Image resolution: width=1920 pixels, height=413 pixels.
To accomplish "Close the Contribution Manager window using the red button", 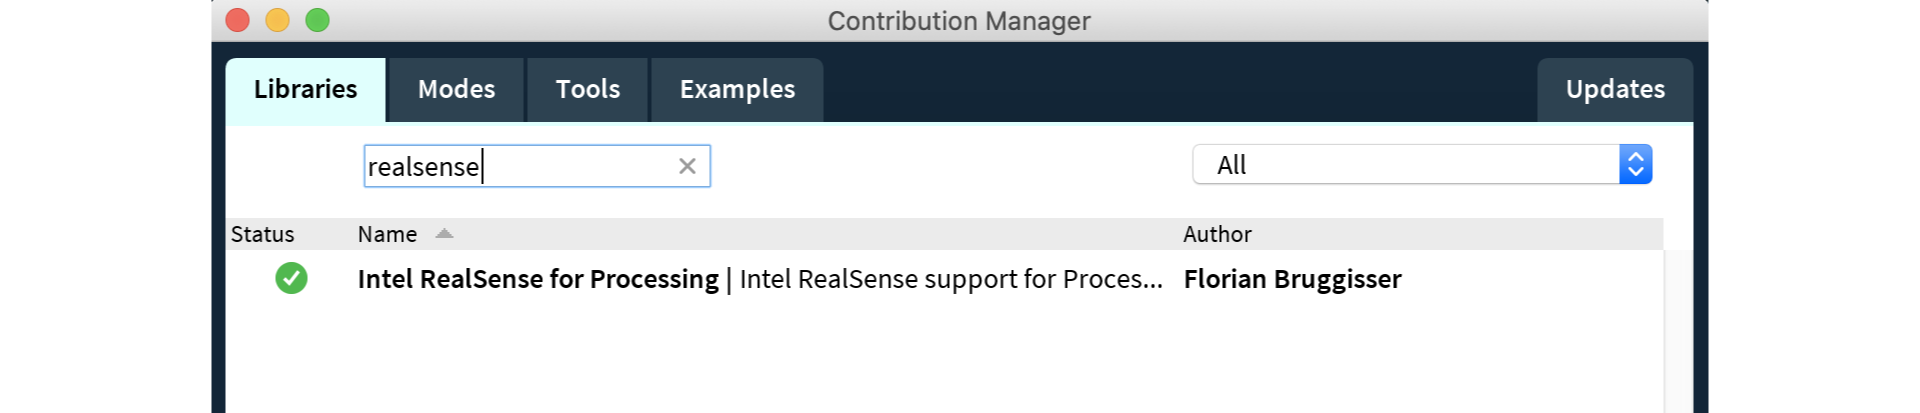I will tap(238, 20).
